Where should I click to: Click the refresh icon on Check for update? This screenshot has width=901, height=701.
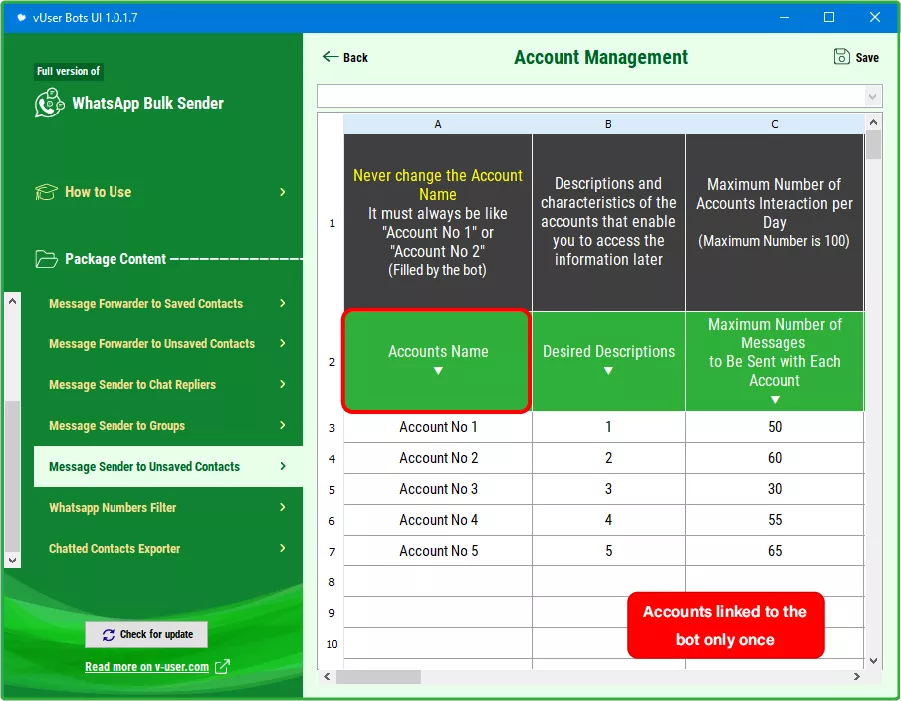click(109, 634)
